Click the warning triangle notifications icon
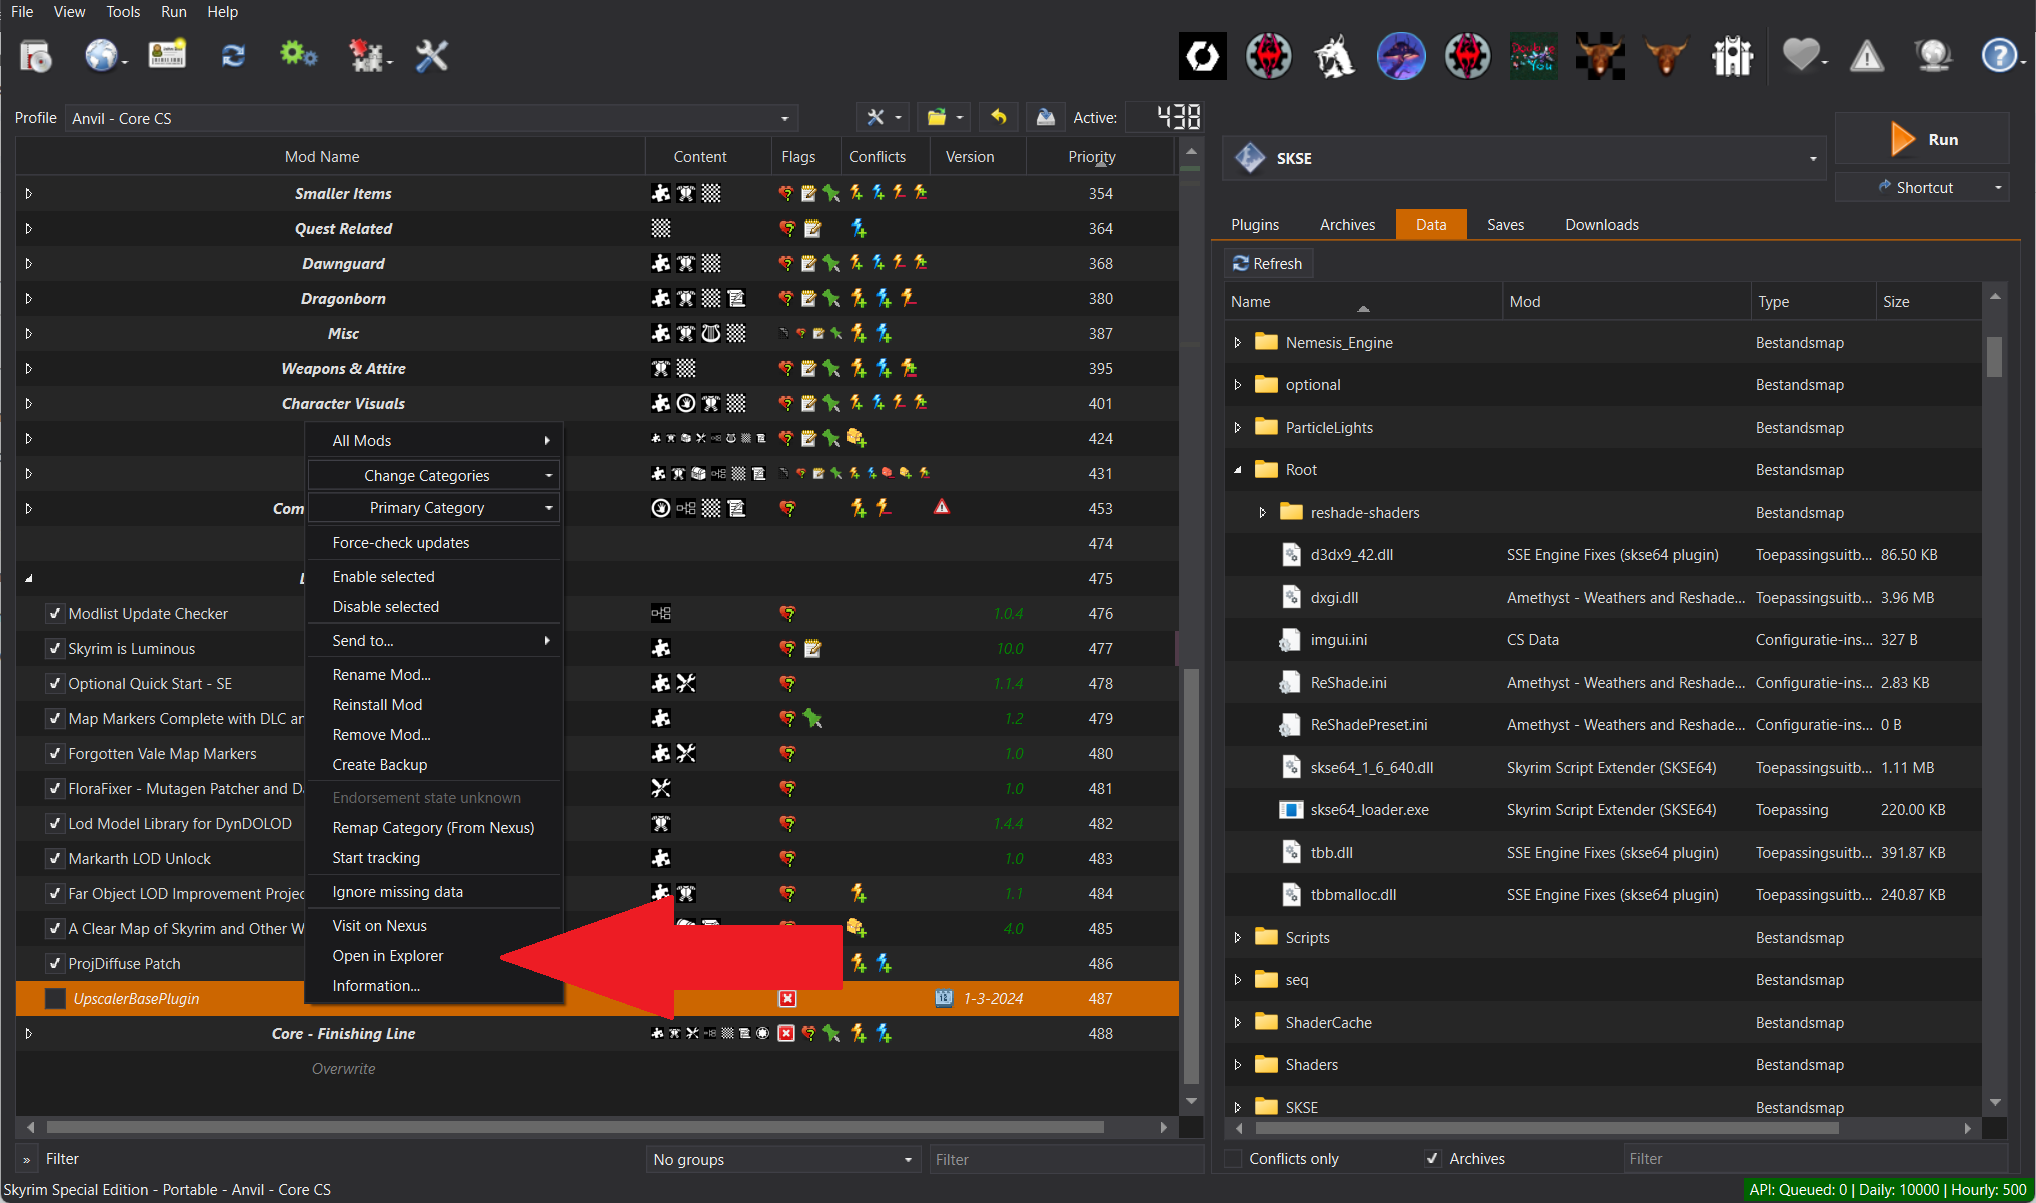The width and height of the screenshot is (2036, 1203). click(x=1866, y=57)
